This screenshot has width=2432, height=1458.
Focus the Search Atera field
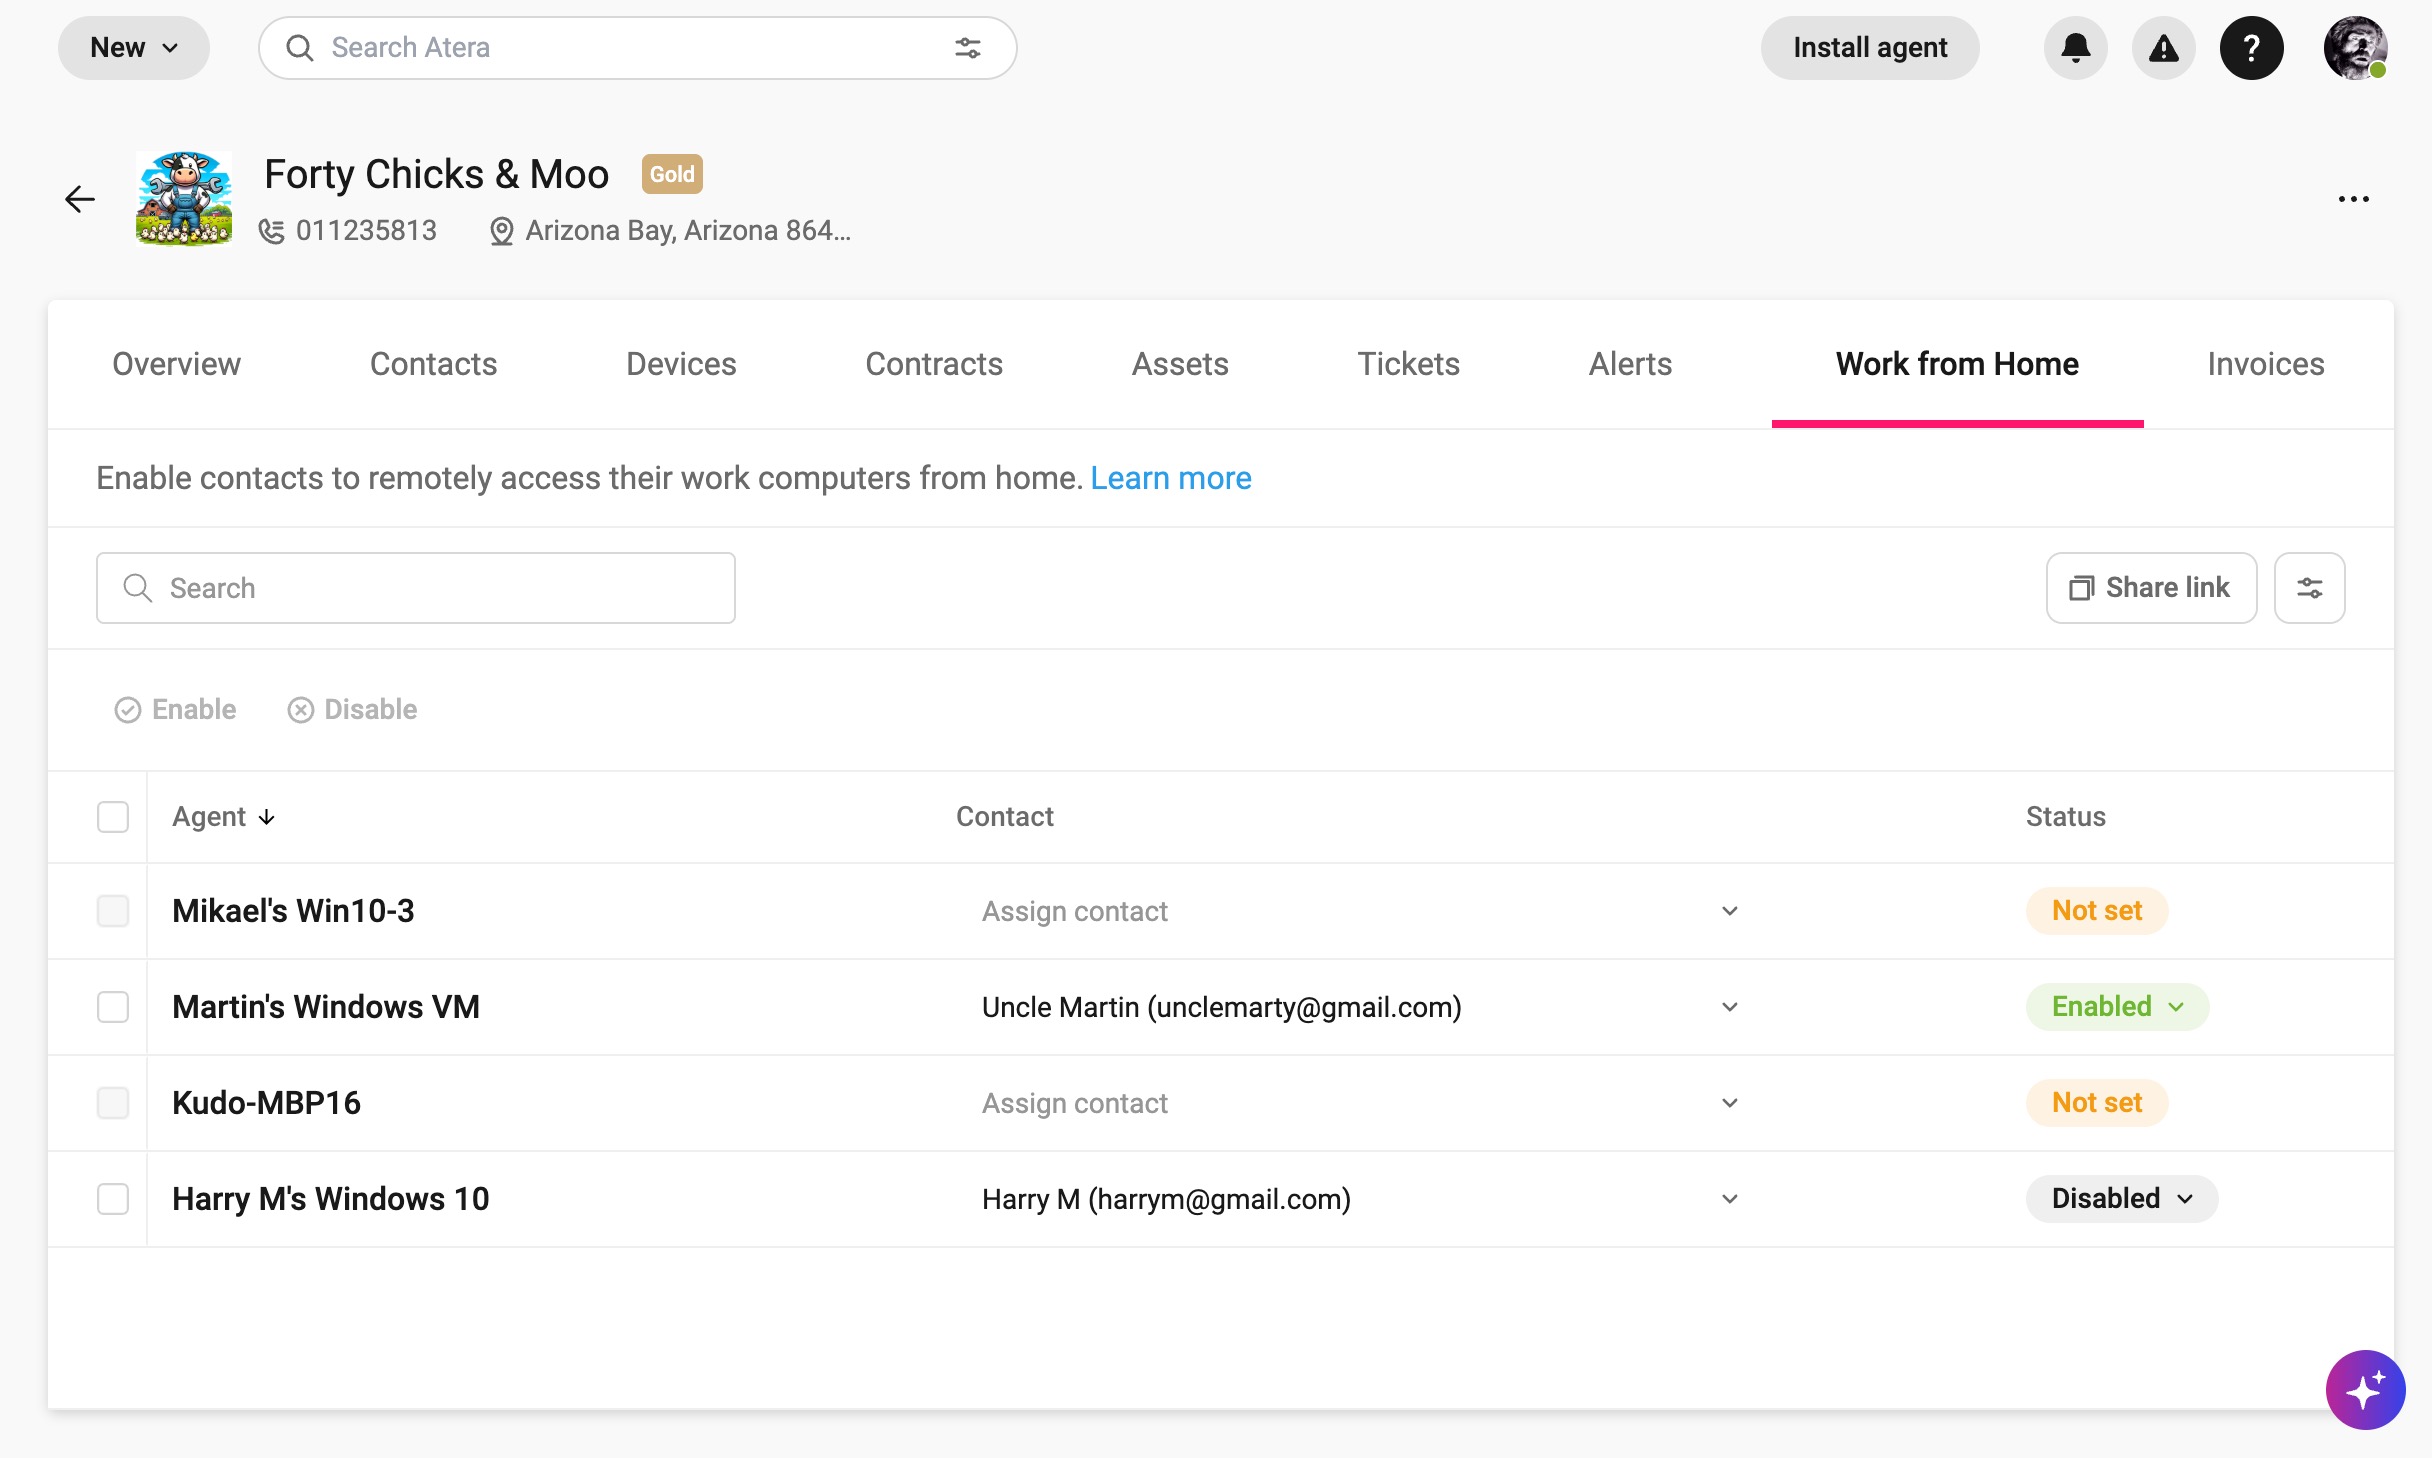pos(637,48)
